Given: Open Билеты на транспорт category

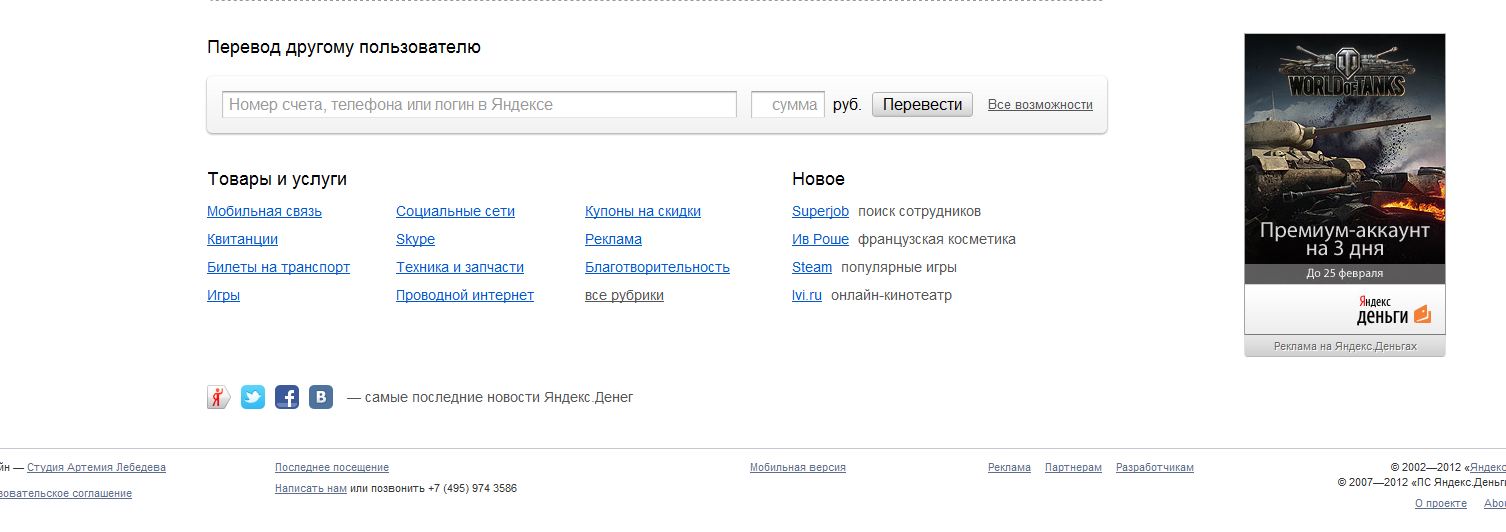Looking at the screenshot, I should [278, 268].
